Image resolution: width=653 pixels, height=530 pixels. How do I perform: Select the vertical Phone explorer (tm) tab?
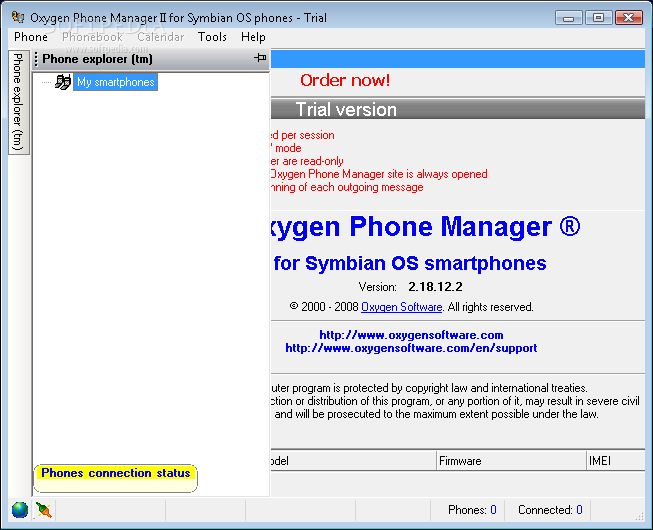(18, 102)
